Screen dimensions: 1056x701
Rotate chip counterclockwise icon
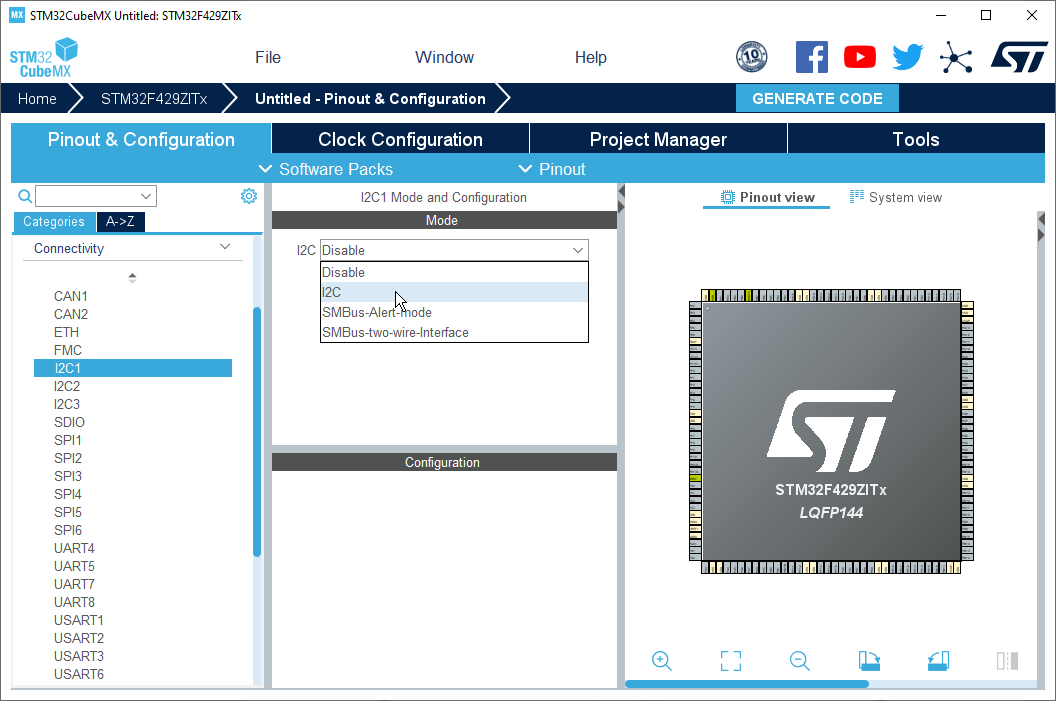click(x=938, y=661)
